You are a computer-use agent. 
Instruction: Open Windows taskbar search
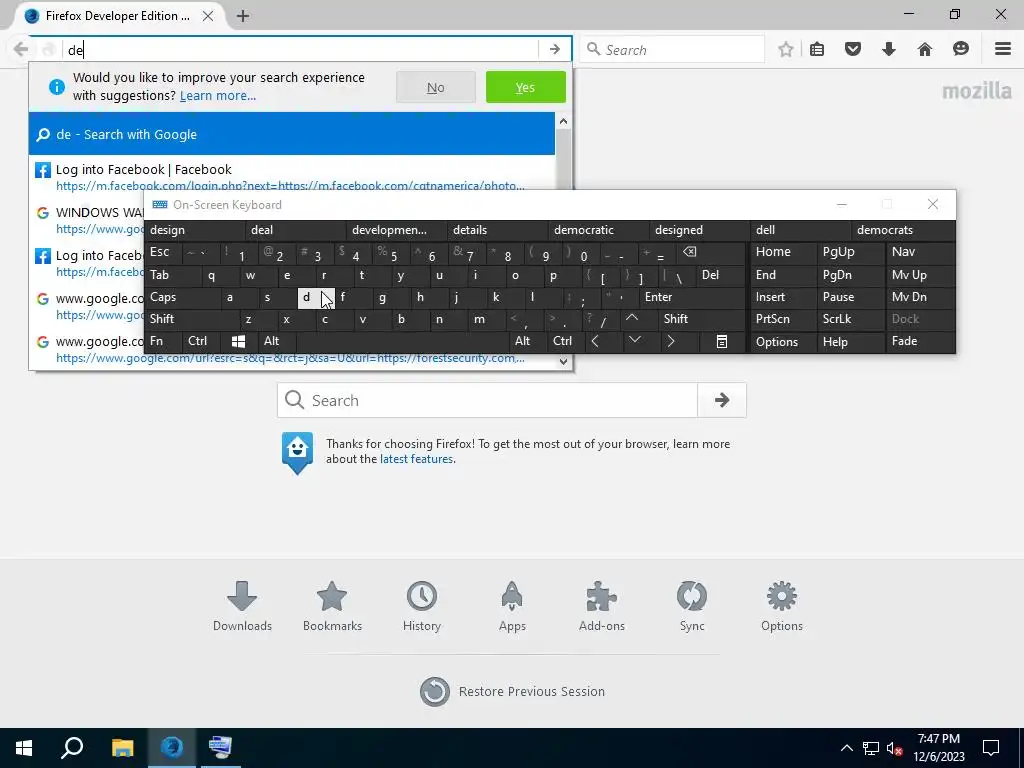pos(72,748)
